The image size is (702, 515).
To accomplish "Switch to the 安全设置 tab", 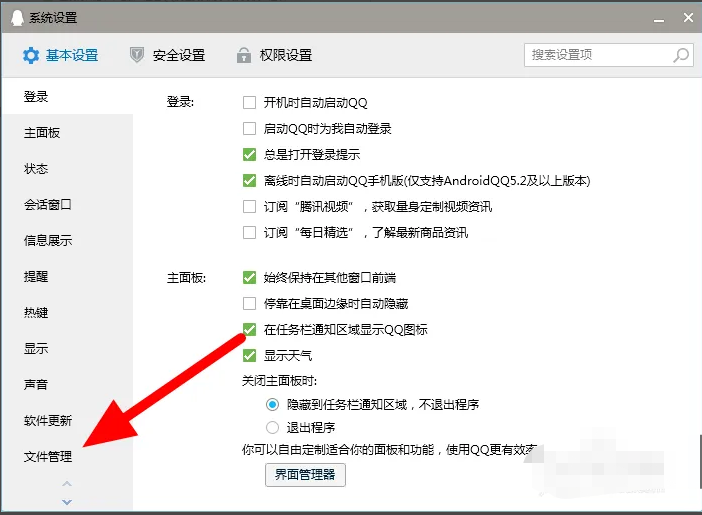I will pyautogui.click(x=179, y=56).
